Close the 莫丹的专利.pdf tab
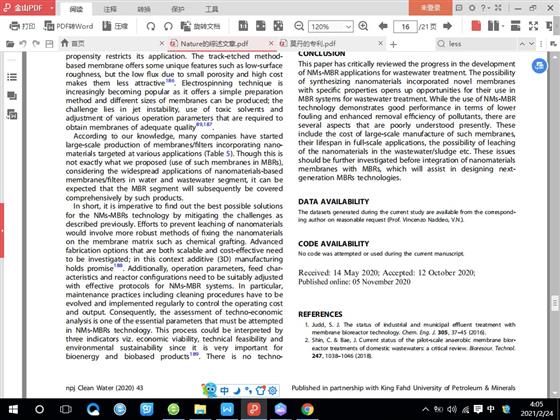The width and height of the screenshot is (560, 420). [x=380, y=44]
